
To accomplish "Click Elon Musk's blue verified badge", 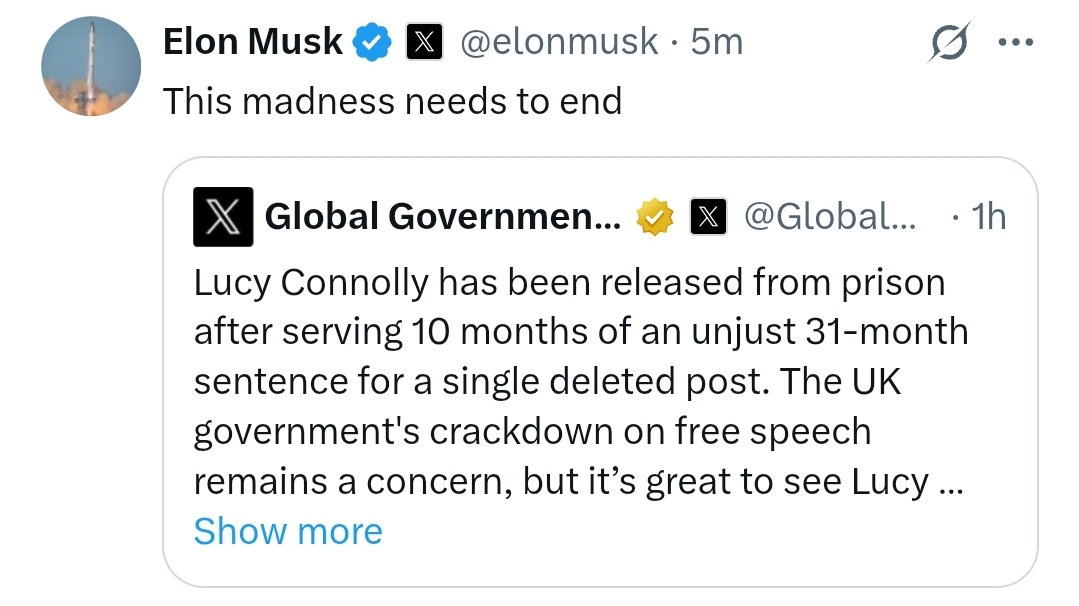I will [x=374, y=43].
